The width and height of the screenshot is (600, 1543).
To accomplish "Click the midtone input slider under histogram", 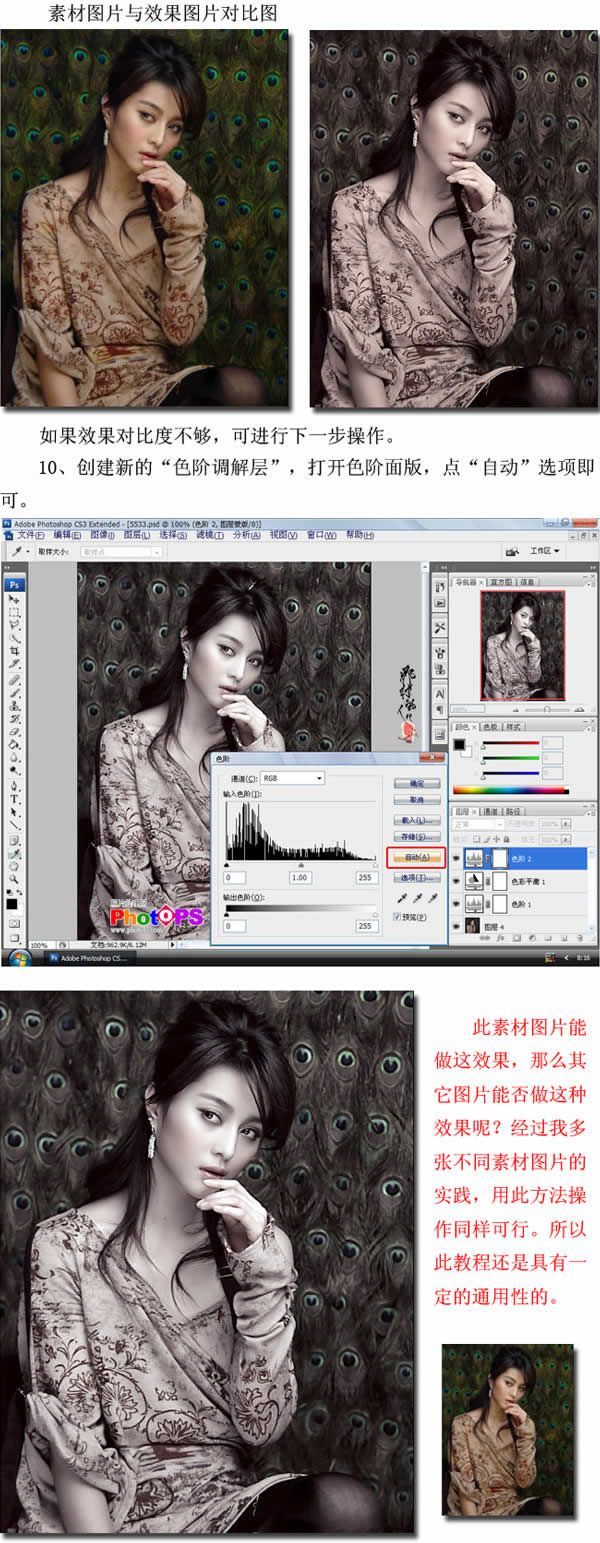I will (x=301, y=865).
